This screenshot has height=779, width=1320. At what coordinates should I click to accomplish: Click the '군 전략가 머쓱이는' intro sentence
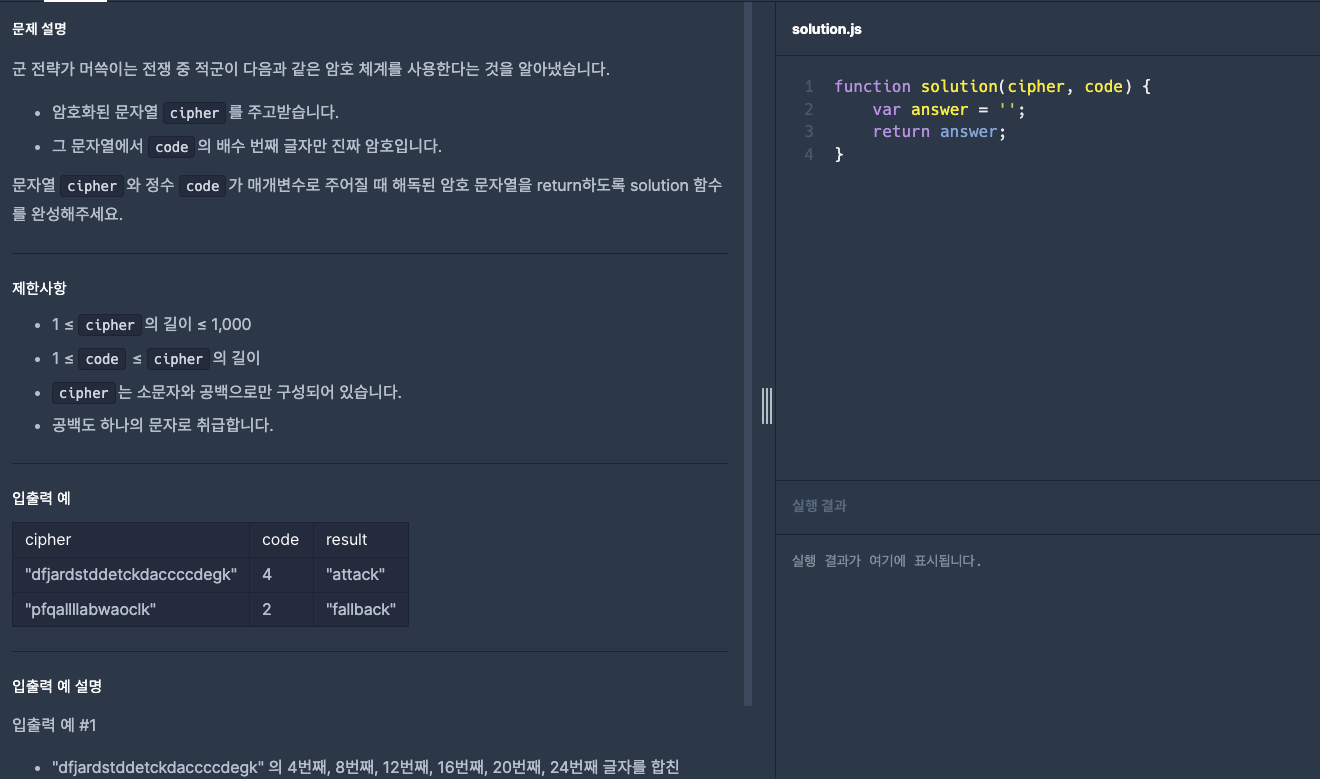click(311, 69)
